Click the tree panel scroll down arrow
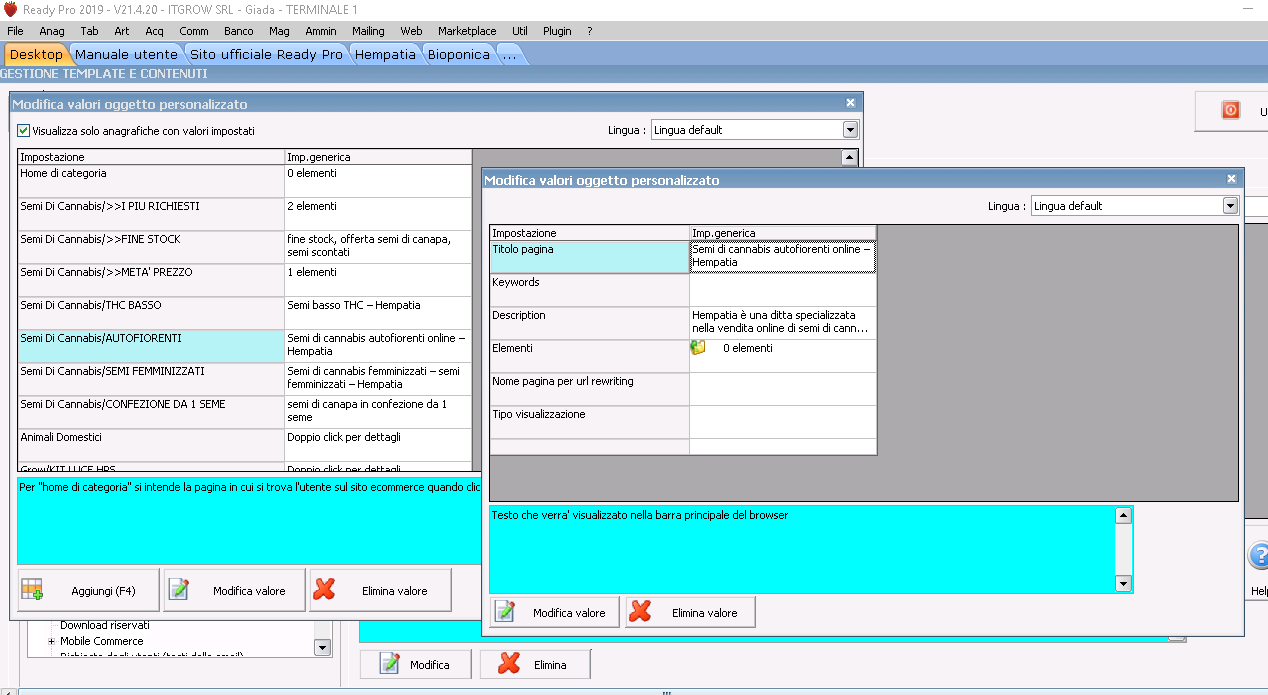Image resolution: width=1268 pixels, height=695 pixels. tap(322, 647)
